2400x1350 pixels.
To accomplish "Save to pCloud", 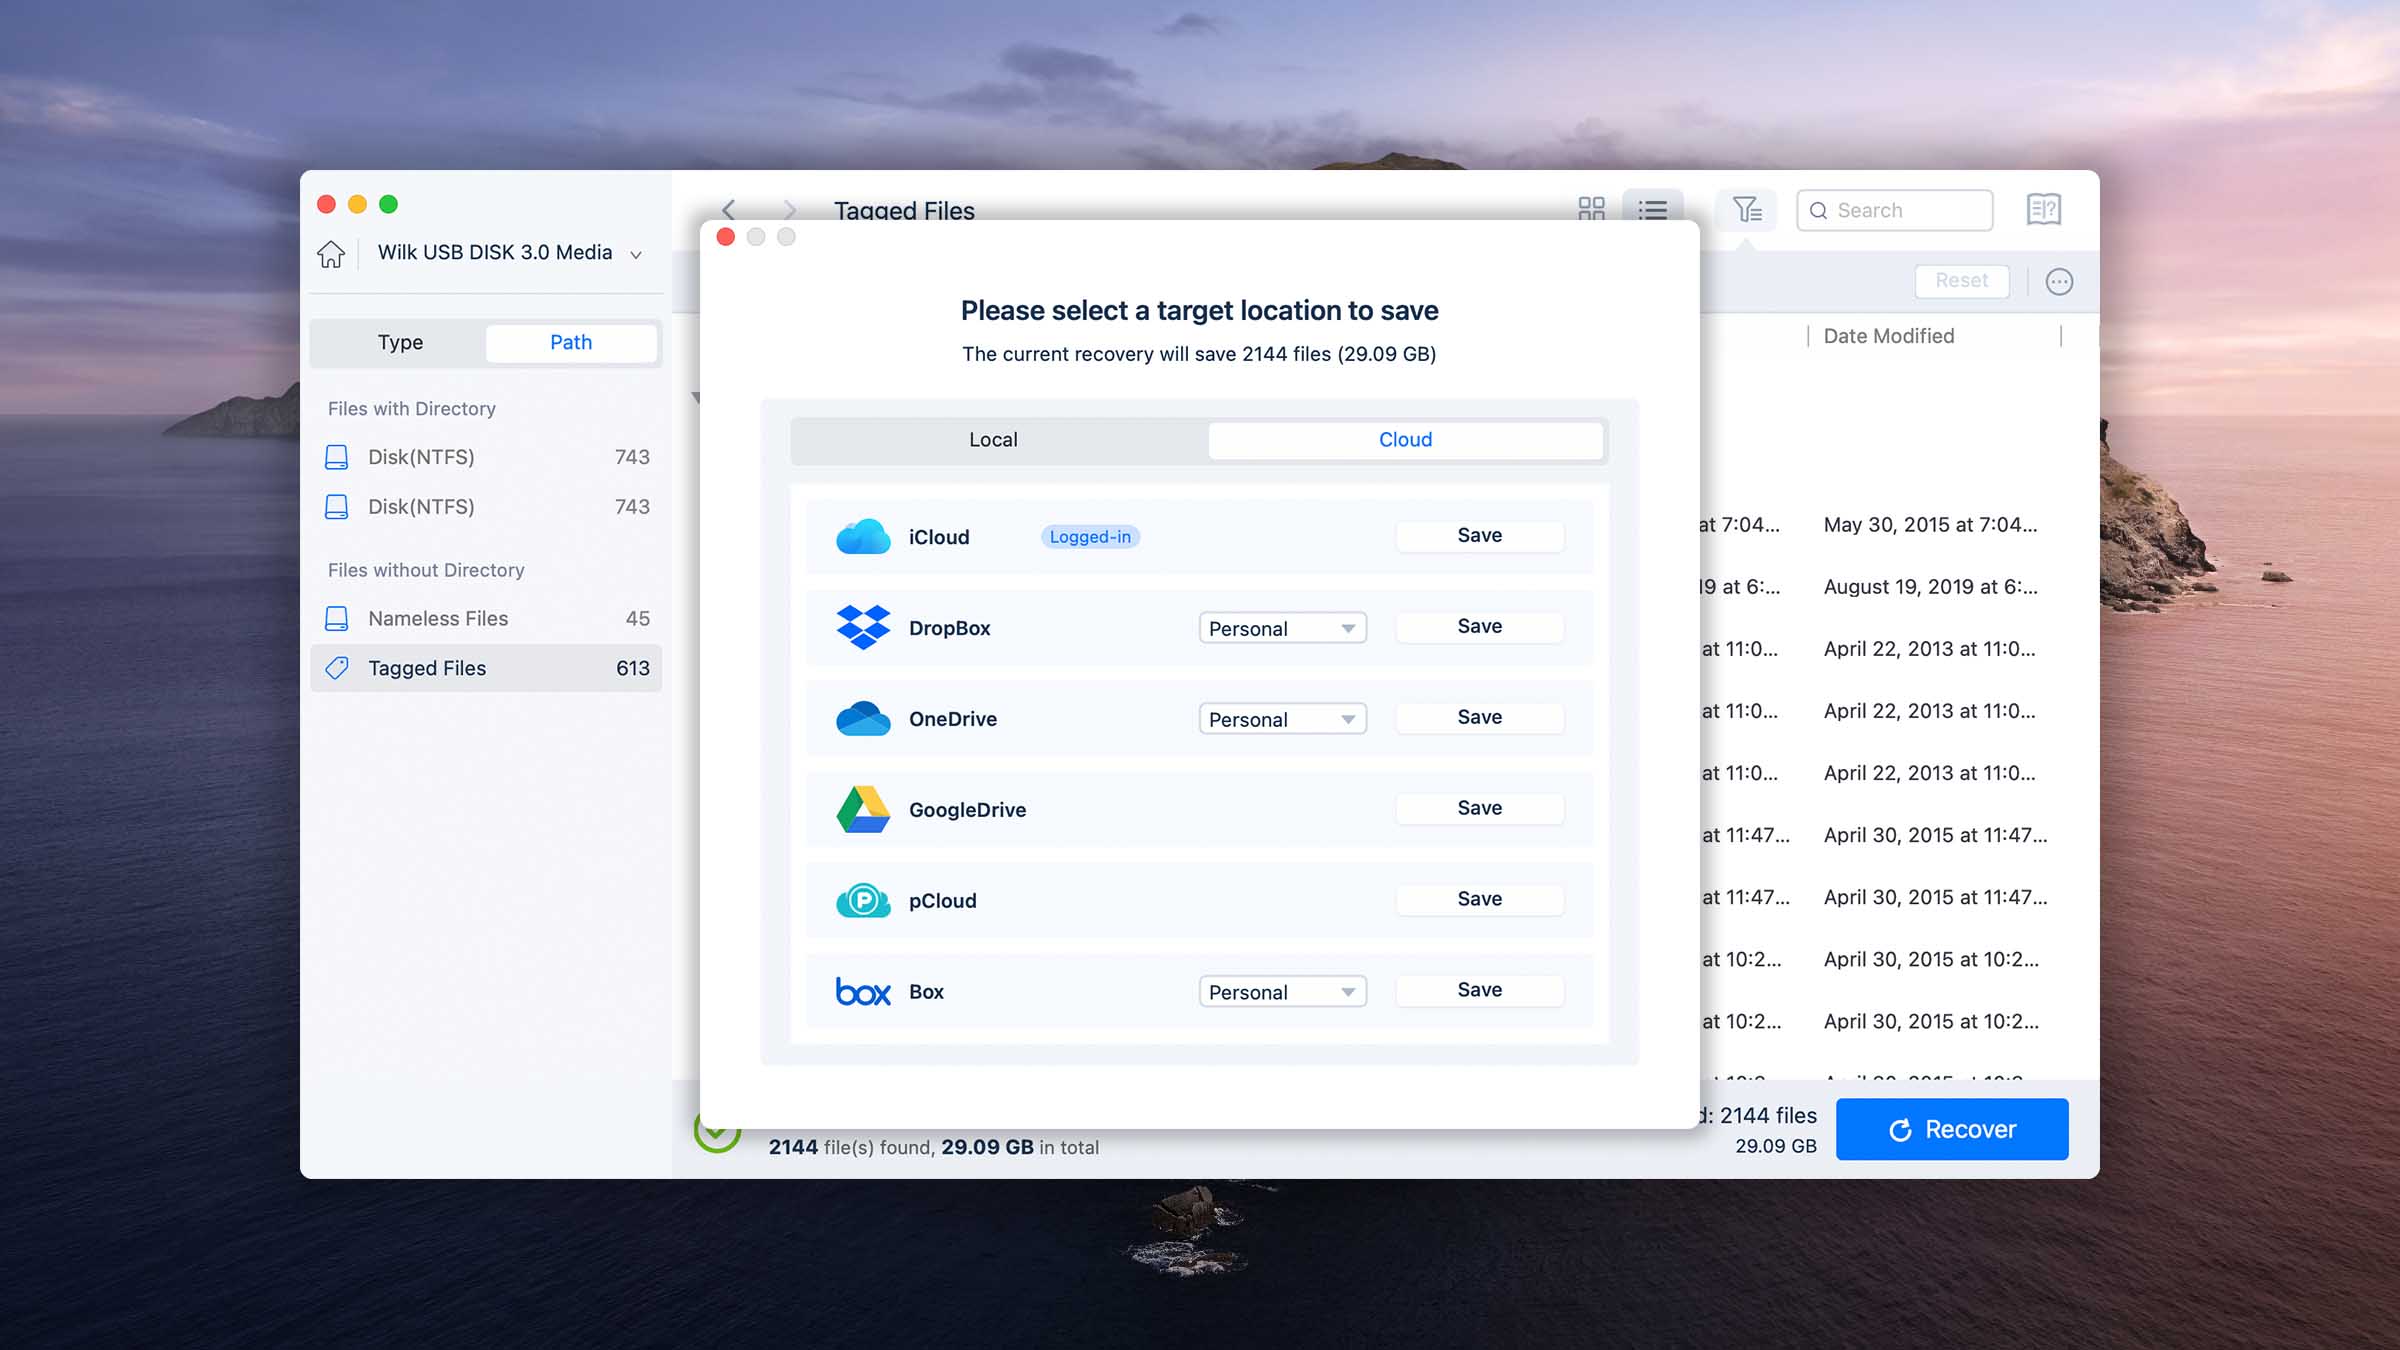I will point(1479,900).
